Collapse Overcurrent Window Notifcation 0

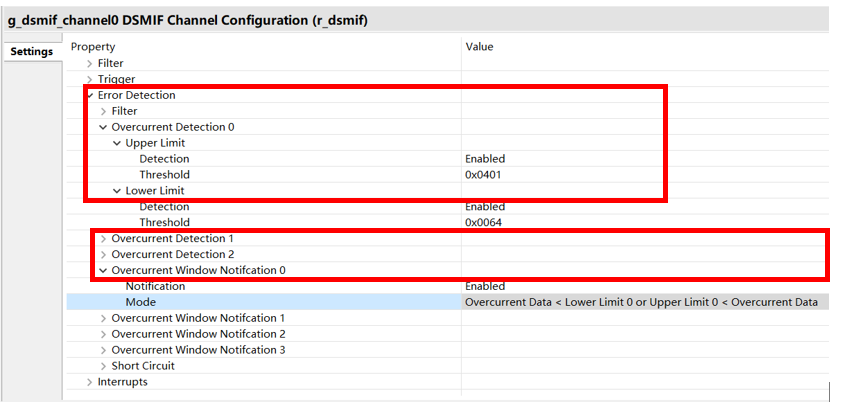click(104, 270)
